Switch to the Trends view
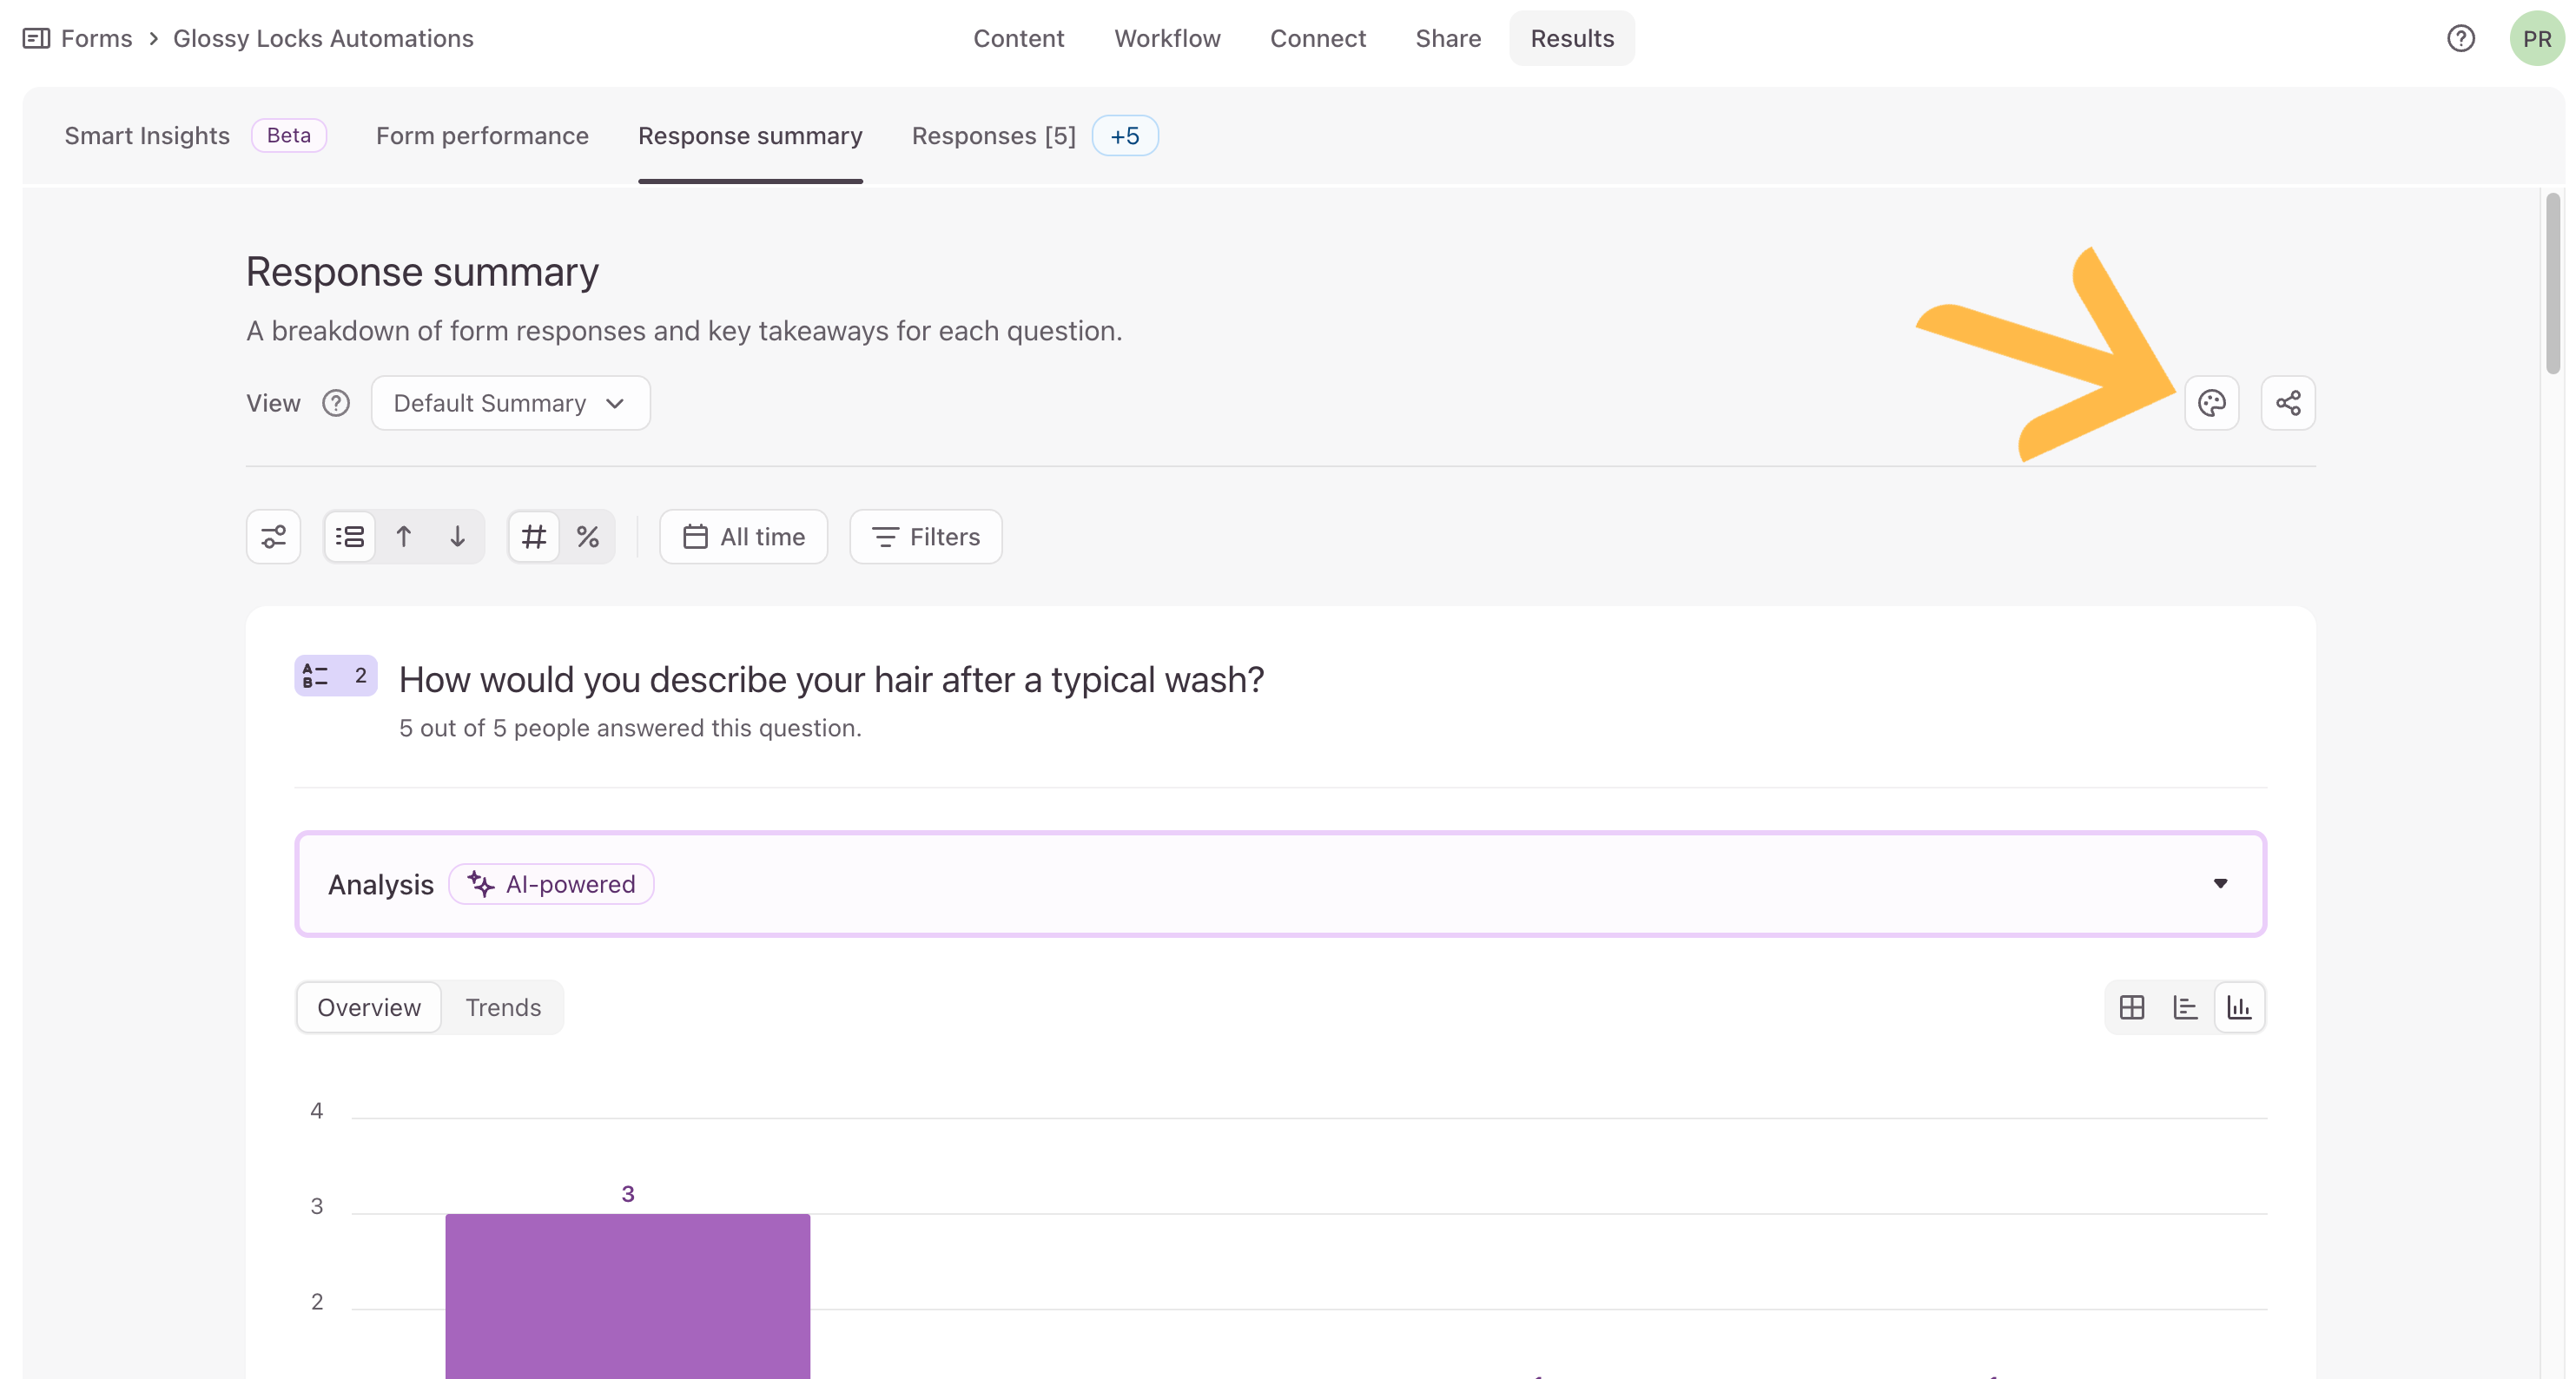The width and height of the screenshot is (2576, 1379). click(x=503, y=1007)
